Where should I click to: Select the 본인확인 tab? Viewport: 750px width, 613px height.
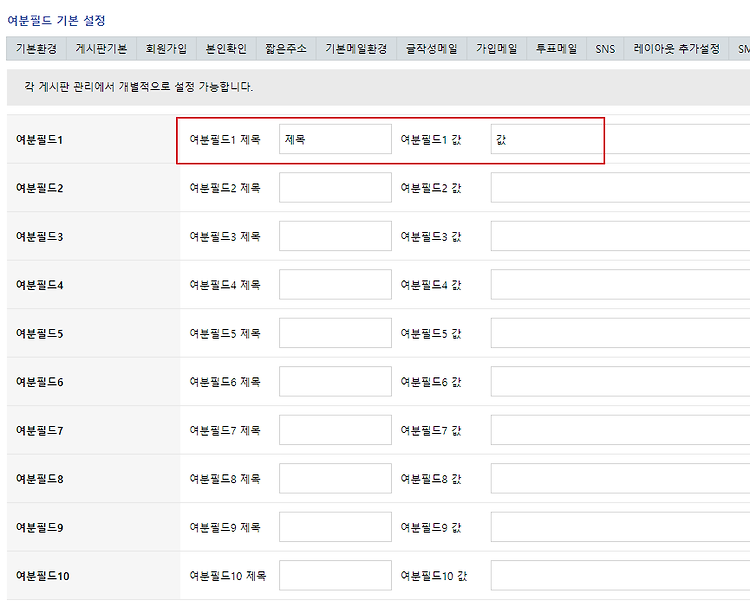click(226, 49)
